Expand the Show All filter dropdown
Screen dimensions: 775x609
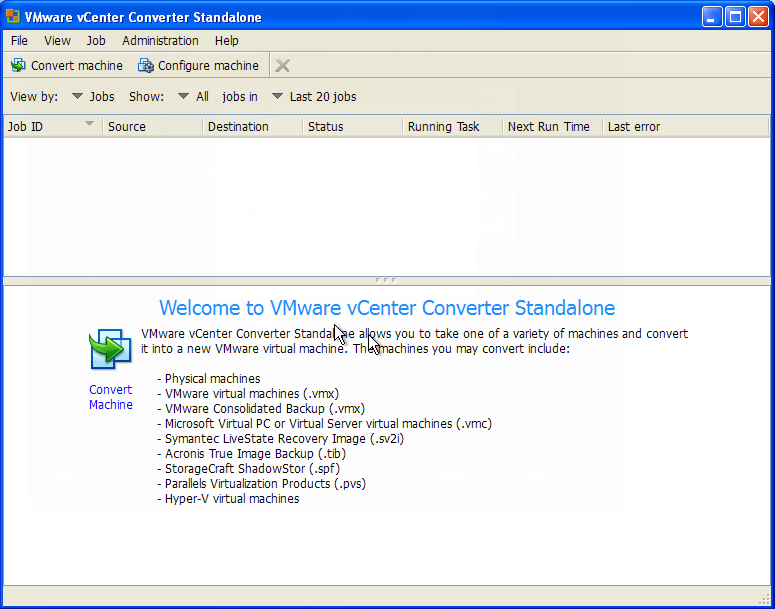[193, 96]
